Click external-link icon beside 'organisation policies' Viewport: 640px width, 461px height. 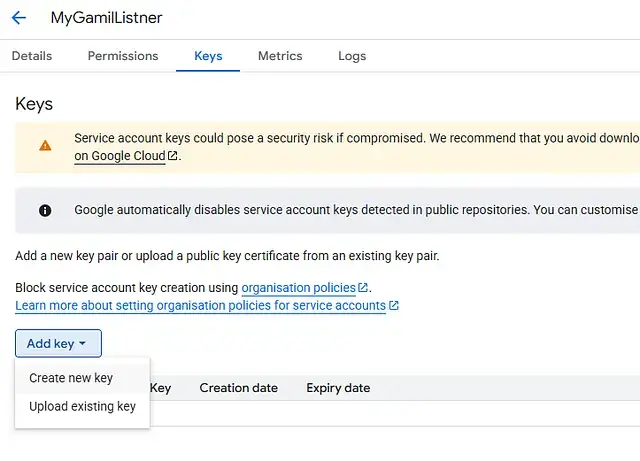(362, 288)
